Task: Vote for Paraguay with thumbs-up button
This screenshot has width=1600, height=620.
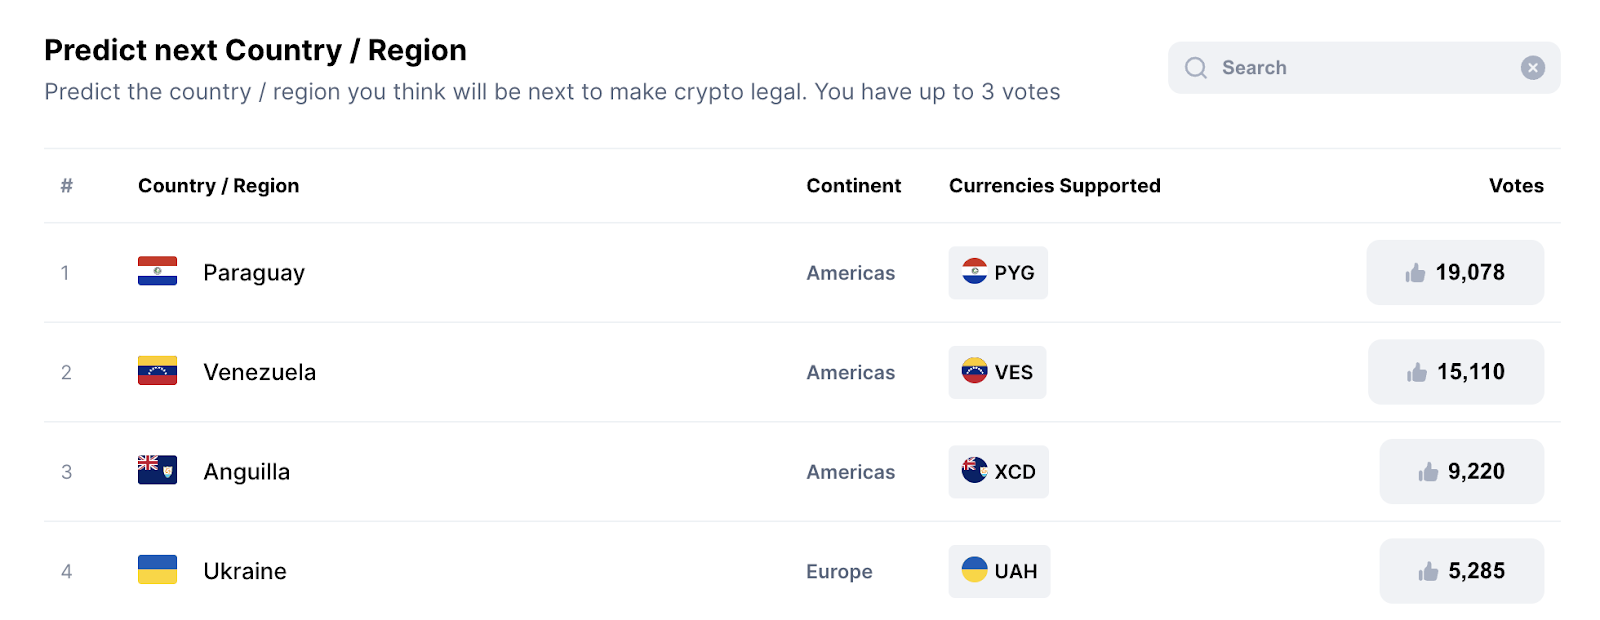Action: [x=1455, y=272]
